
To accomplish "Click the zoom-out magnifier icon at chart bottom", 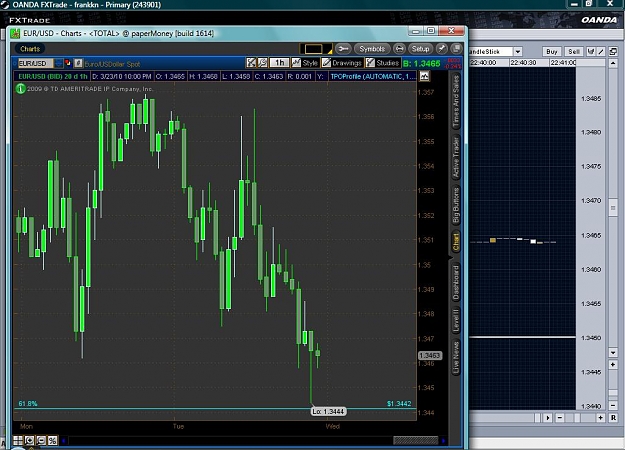I will (41, 440).
